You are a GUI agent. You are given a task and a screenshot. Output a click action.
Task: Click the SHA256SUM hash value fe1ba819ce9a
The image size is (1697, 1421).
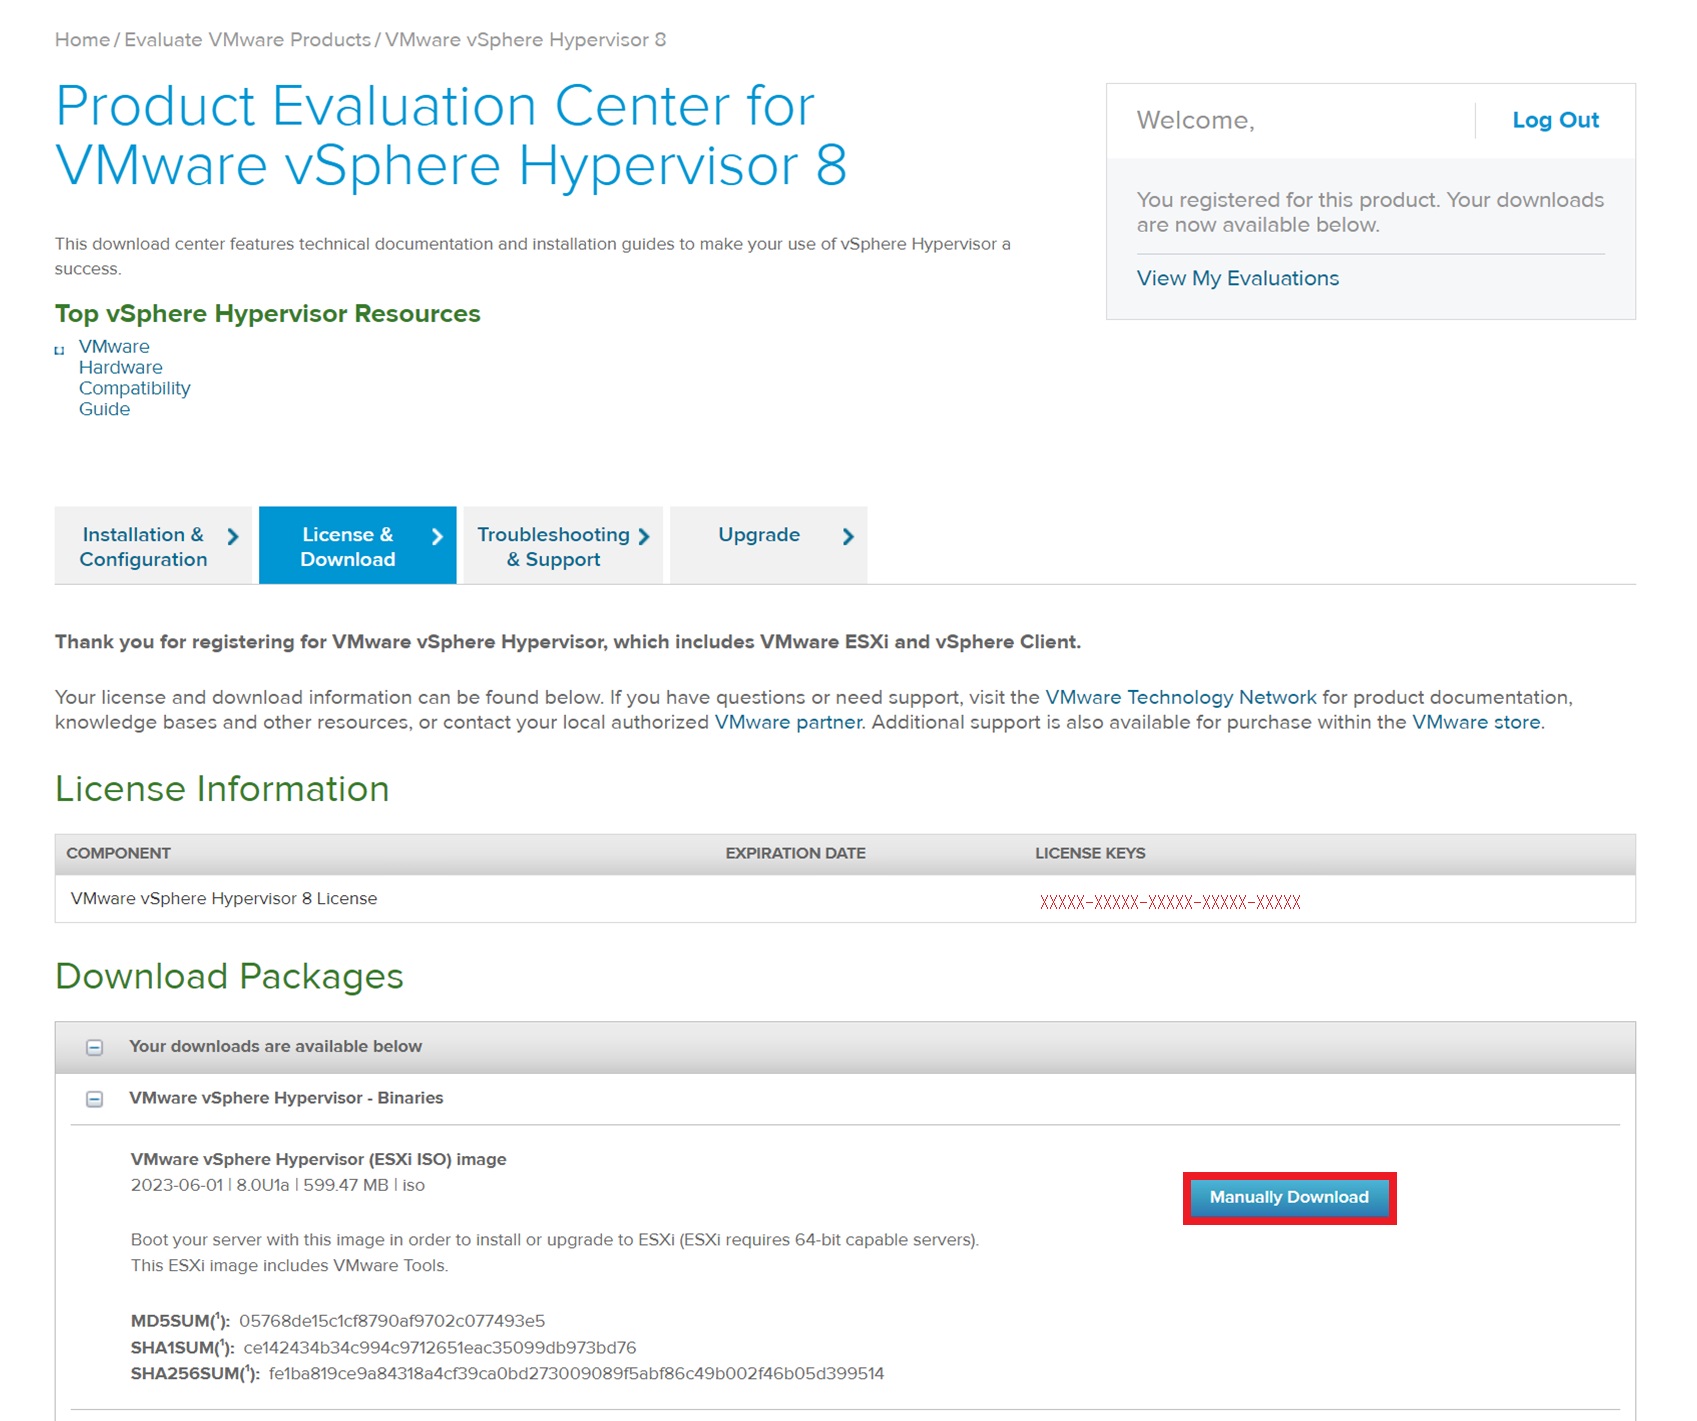click(576, 1374)
